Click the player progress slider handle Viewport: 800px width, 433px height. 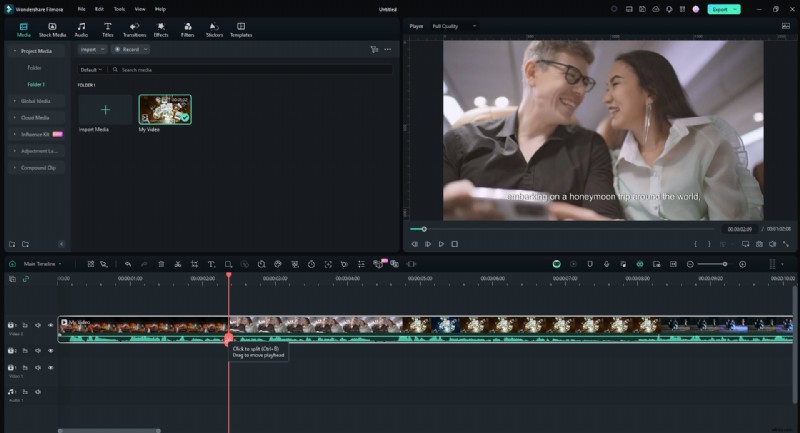[423, 229]
